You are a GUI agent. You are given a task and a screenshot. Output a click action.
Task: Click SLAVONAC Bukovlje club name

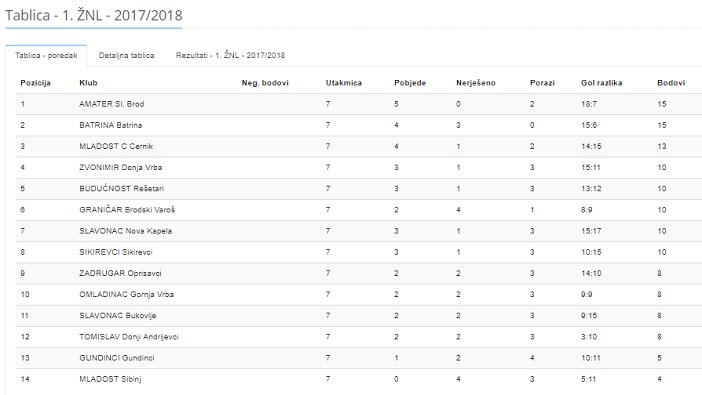pyautogui.click(x=118, y=315)
